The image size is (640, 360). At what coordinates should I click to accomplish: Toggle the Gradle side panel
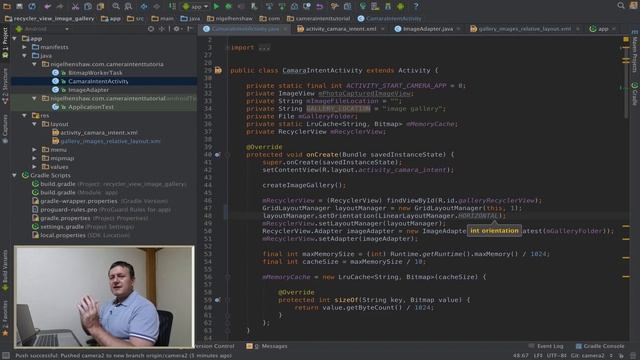(x=635, y=94)
